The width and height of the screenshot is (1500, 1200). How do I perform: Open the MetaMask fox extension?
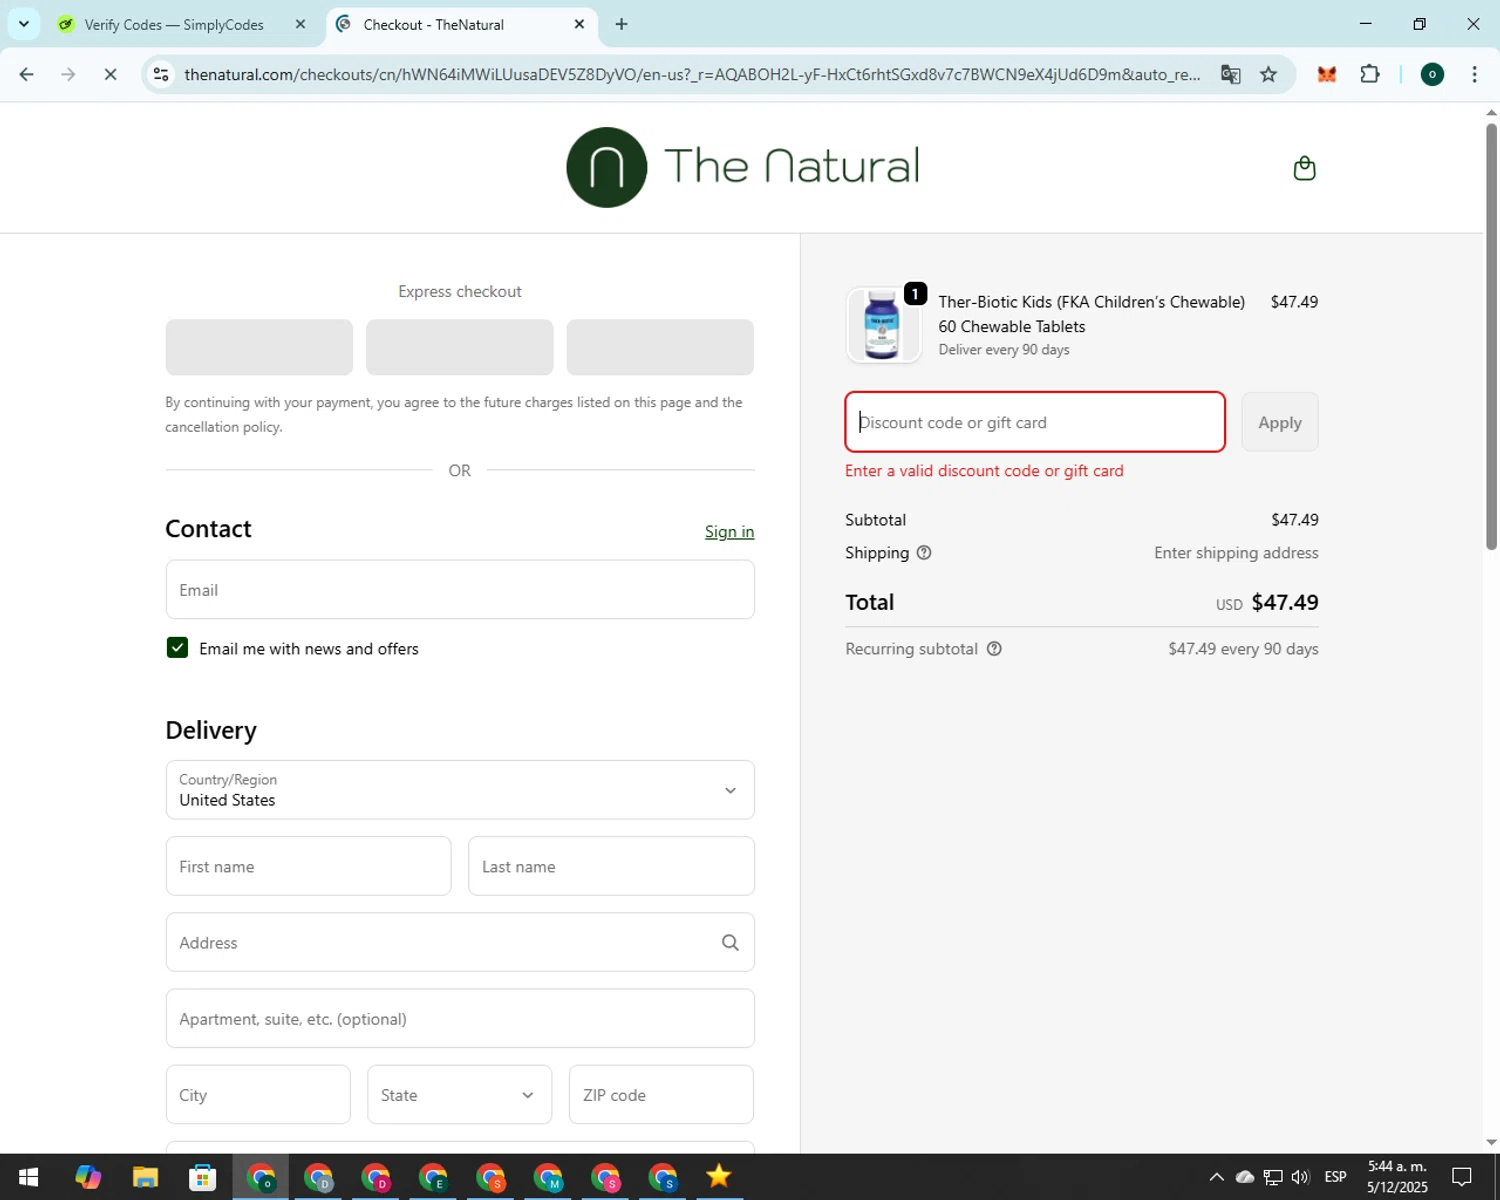coord(1327,74)
